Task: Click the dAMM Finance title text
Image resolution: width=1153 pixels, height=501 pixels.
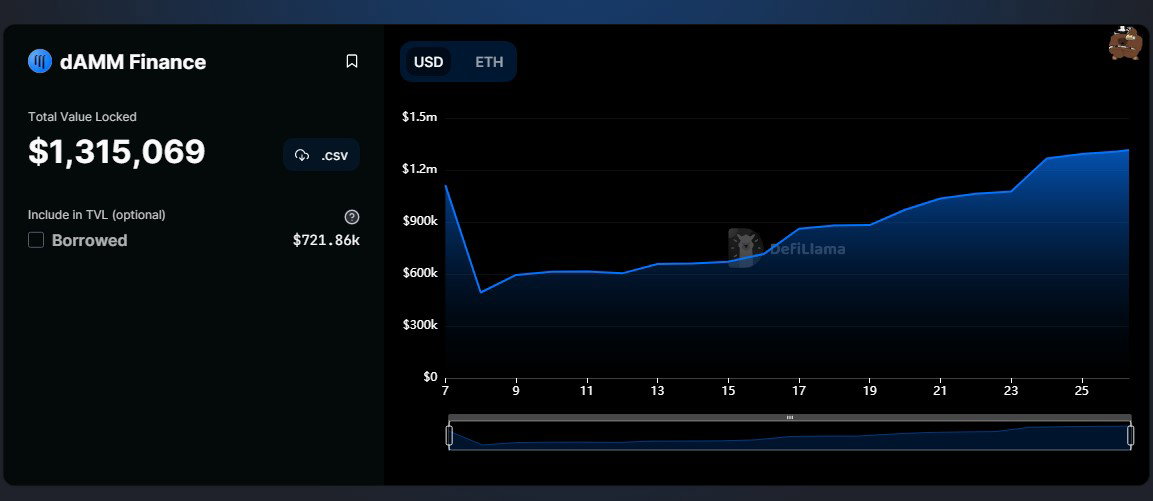Action: click(x=133, y=62)
